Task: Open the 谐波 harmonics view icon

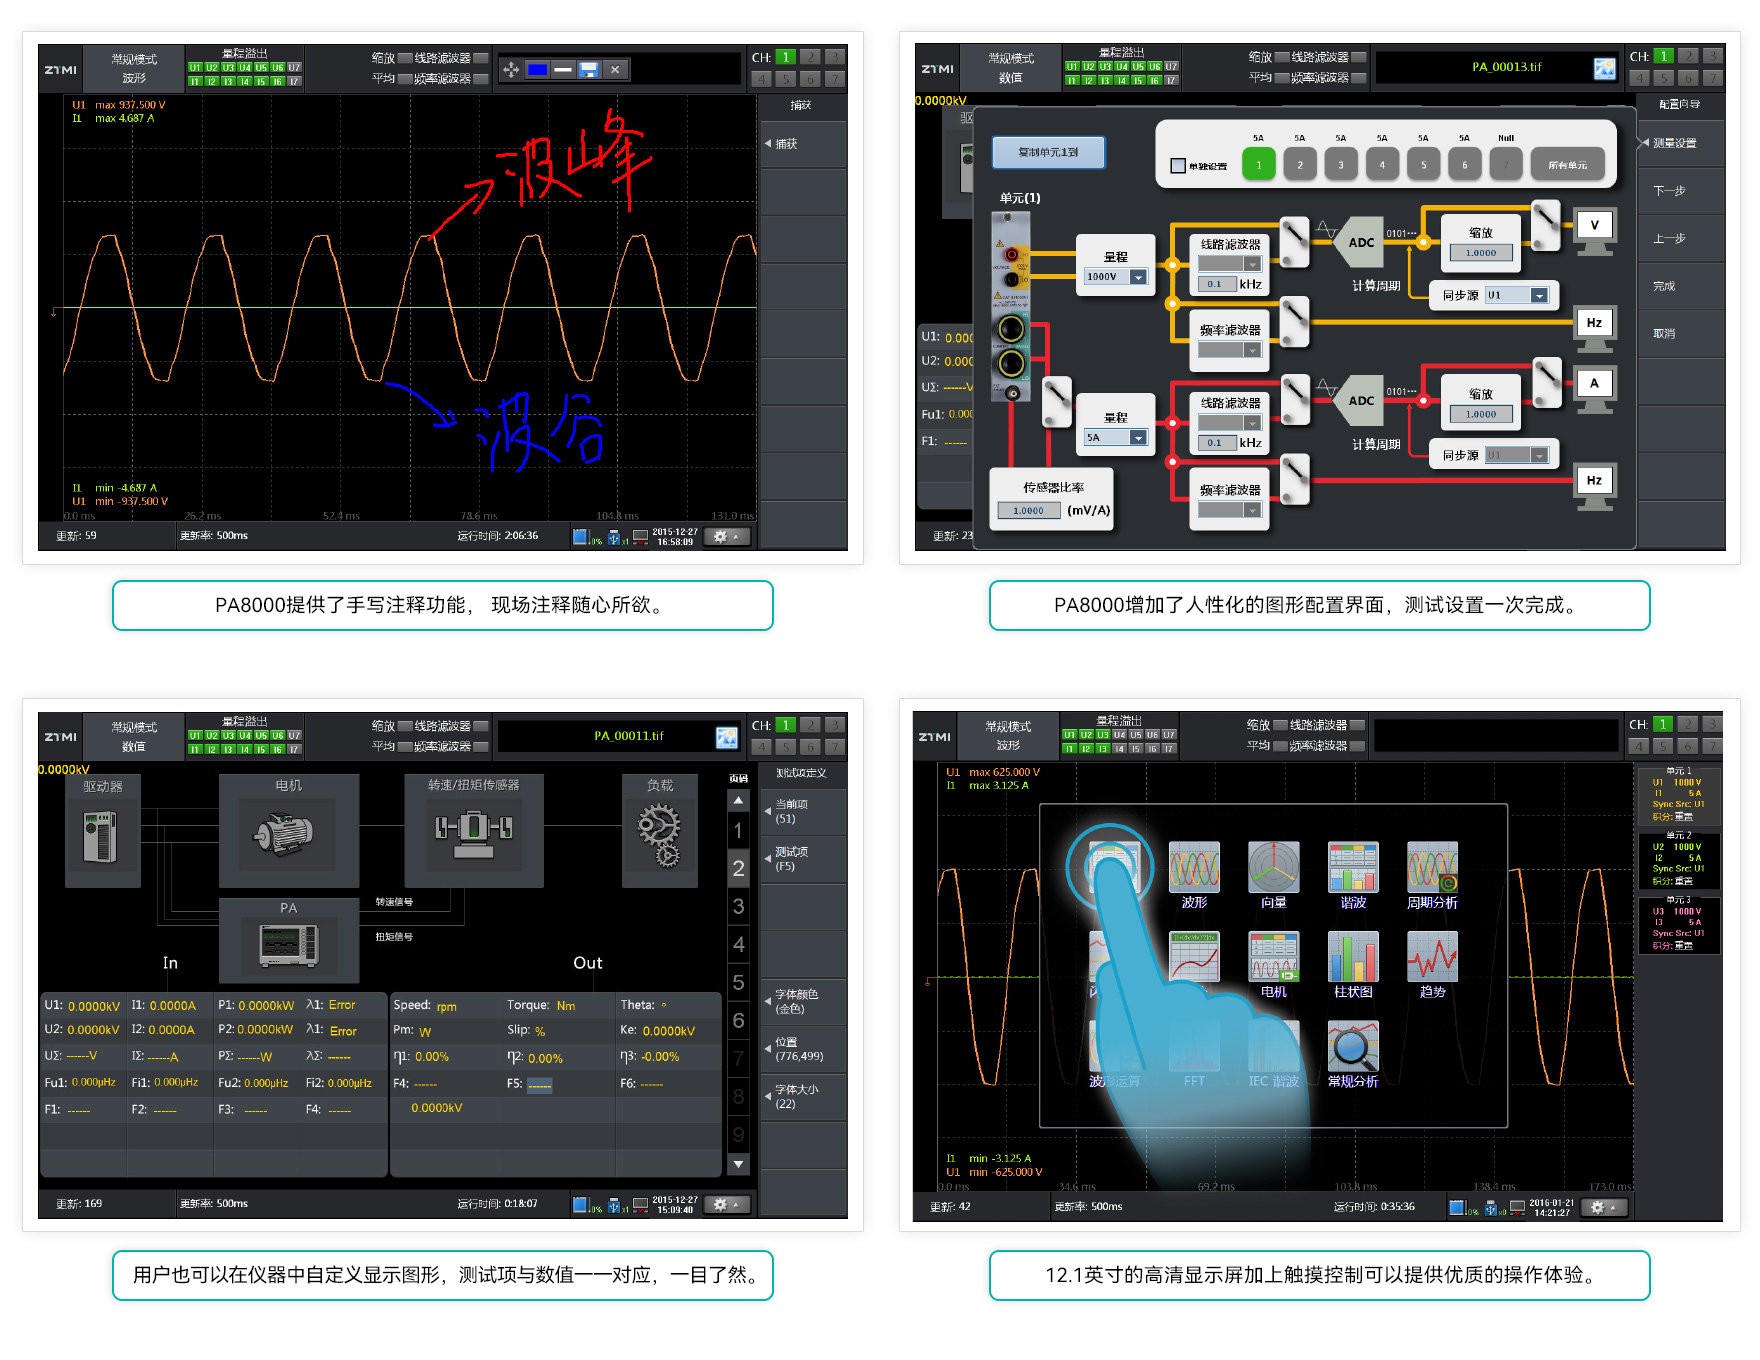Action: click(x=1352, y=867)
